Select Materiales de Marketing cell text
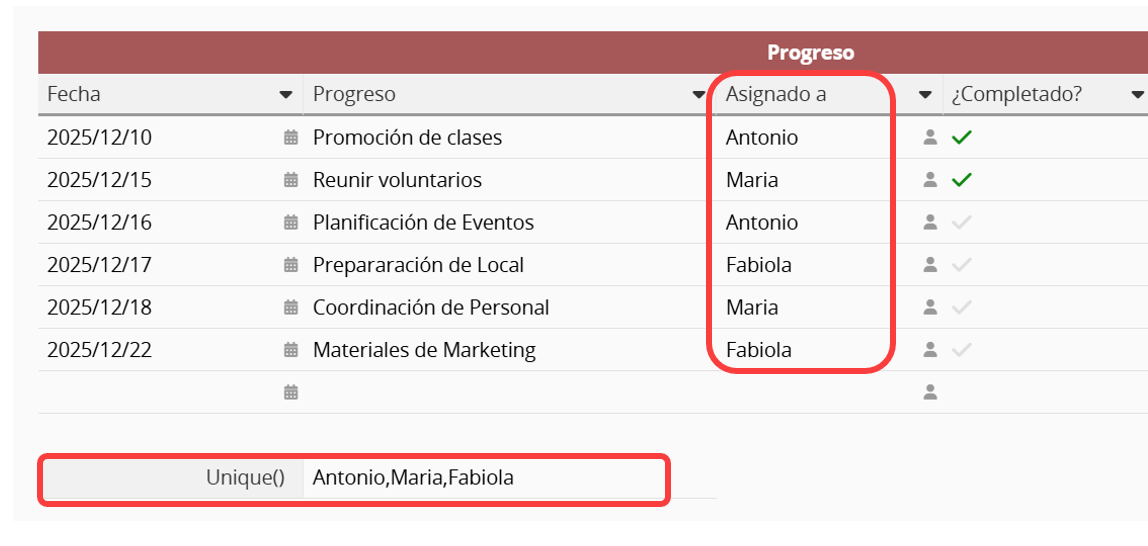This screenshot has width=1148, height=546. (424, 350)
